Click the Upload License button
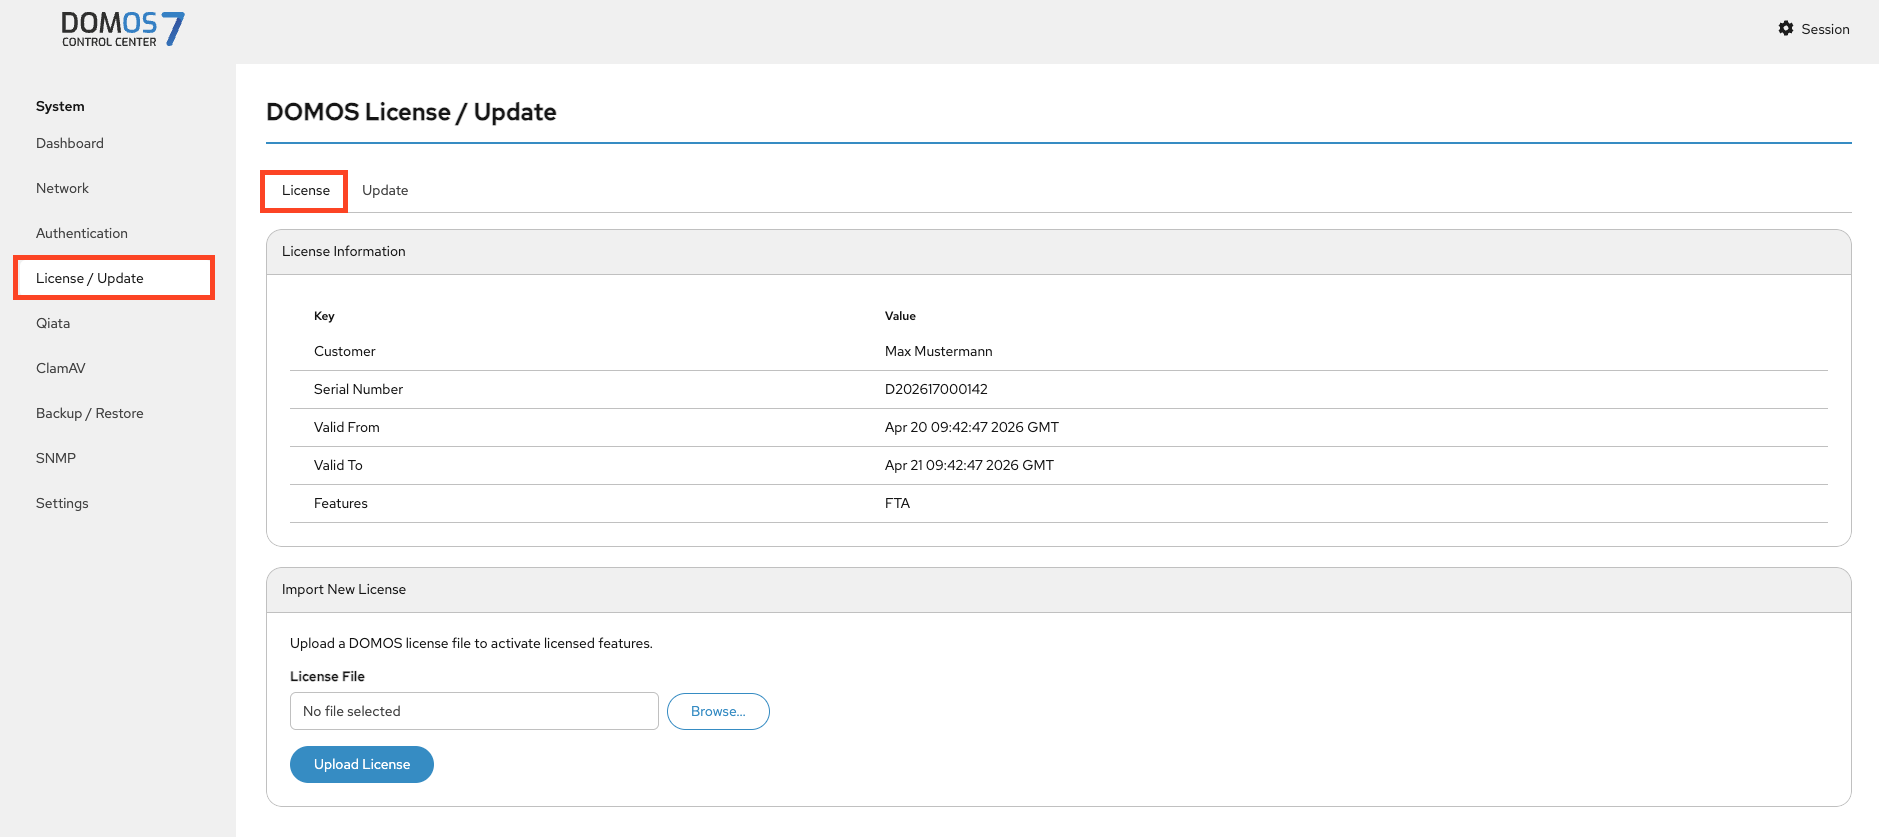 (362, 764)
